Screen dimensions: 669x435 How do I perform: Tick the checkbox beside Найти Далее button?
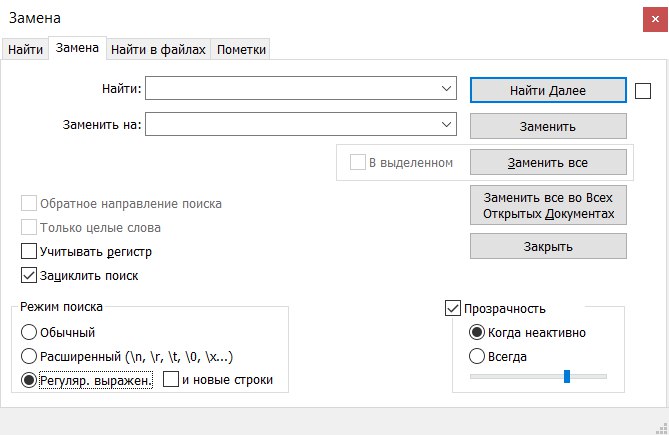(x=643, y=91)
